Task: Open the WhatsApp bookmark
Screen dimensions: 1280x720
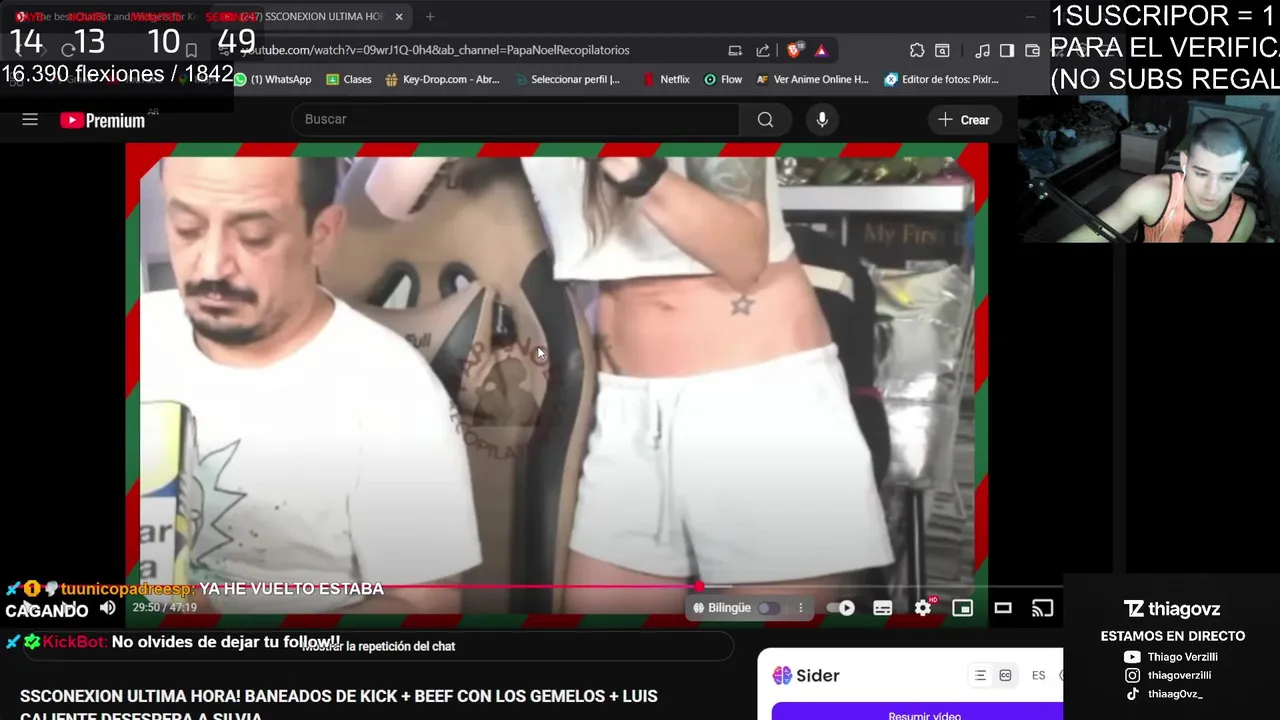Action: (x=272, y=79)
